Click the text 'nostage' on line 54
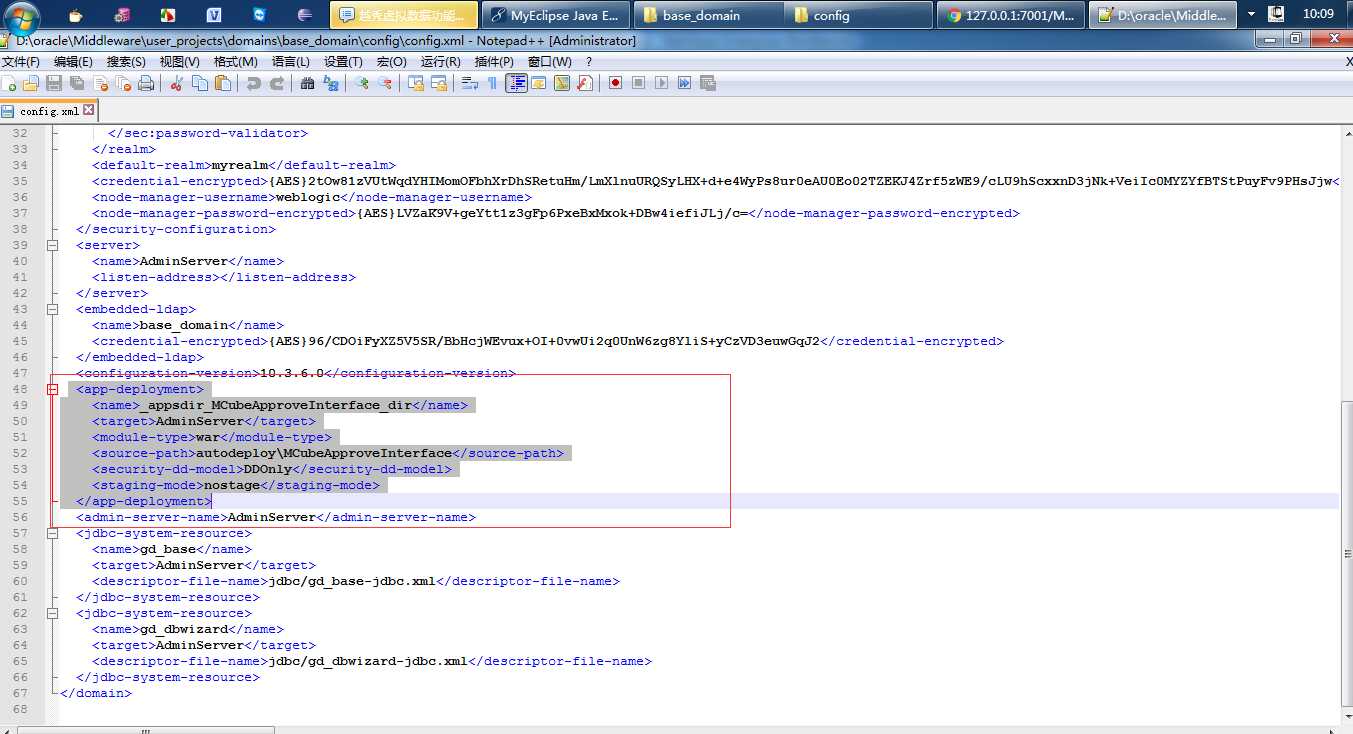Image resolution: width=1353 pixels, height=734 pixels. coord(231,485)
